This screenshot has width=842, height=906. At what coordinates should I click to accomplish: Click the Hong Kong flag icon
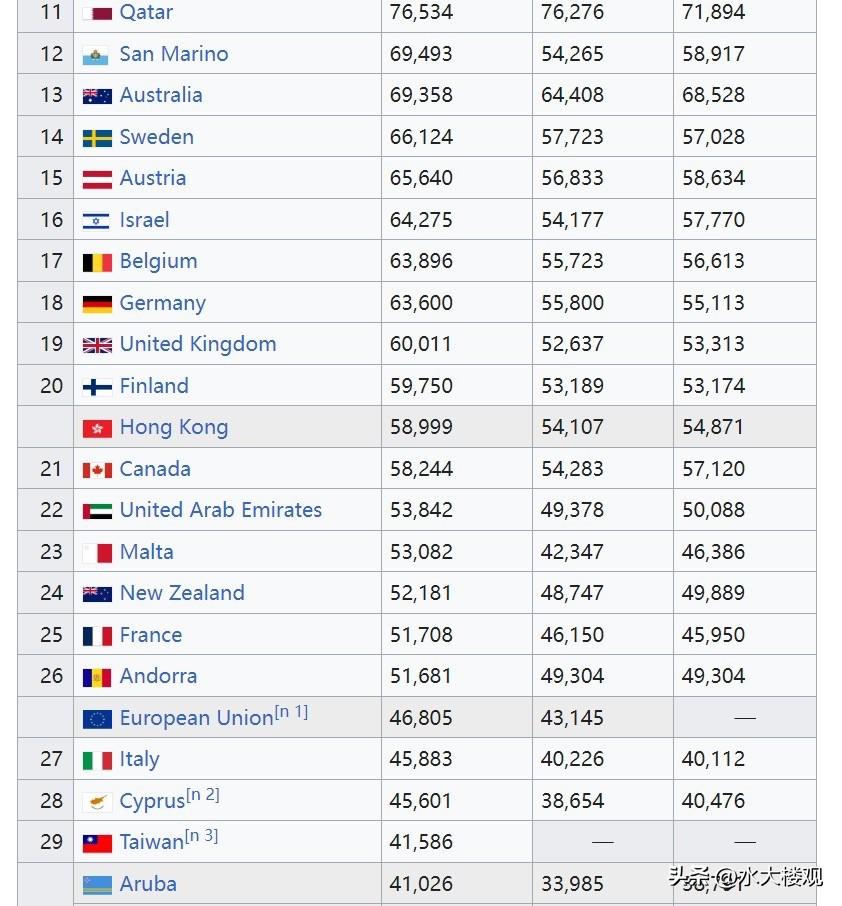(97, 428)
